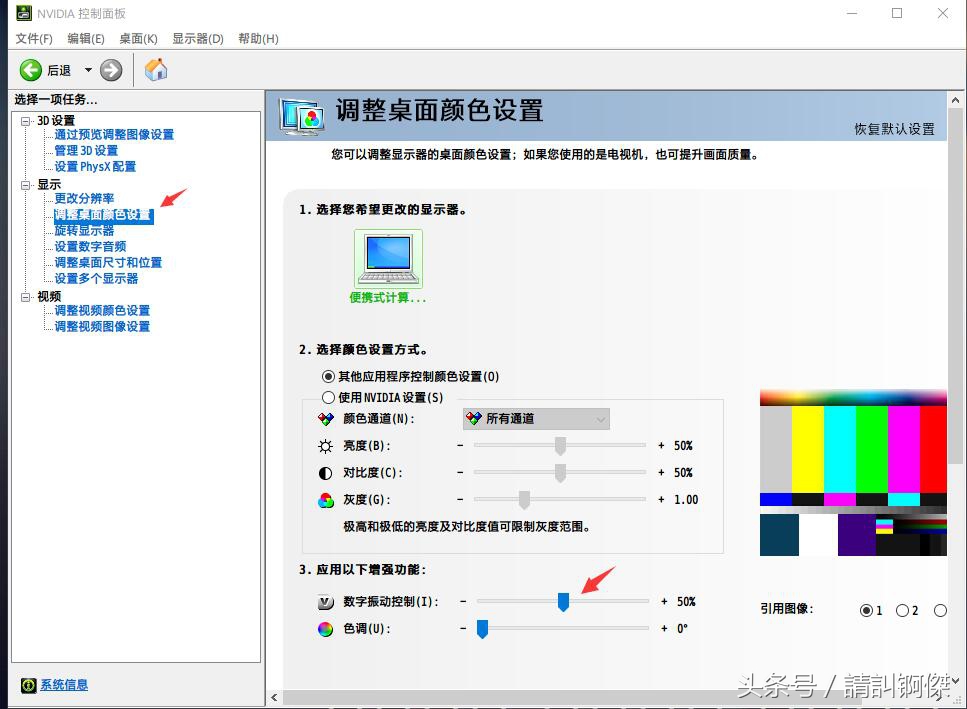
Task: Select the laptop display icon
Action: 388,258
